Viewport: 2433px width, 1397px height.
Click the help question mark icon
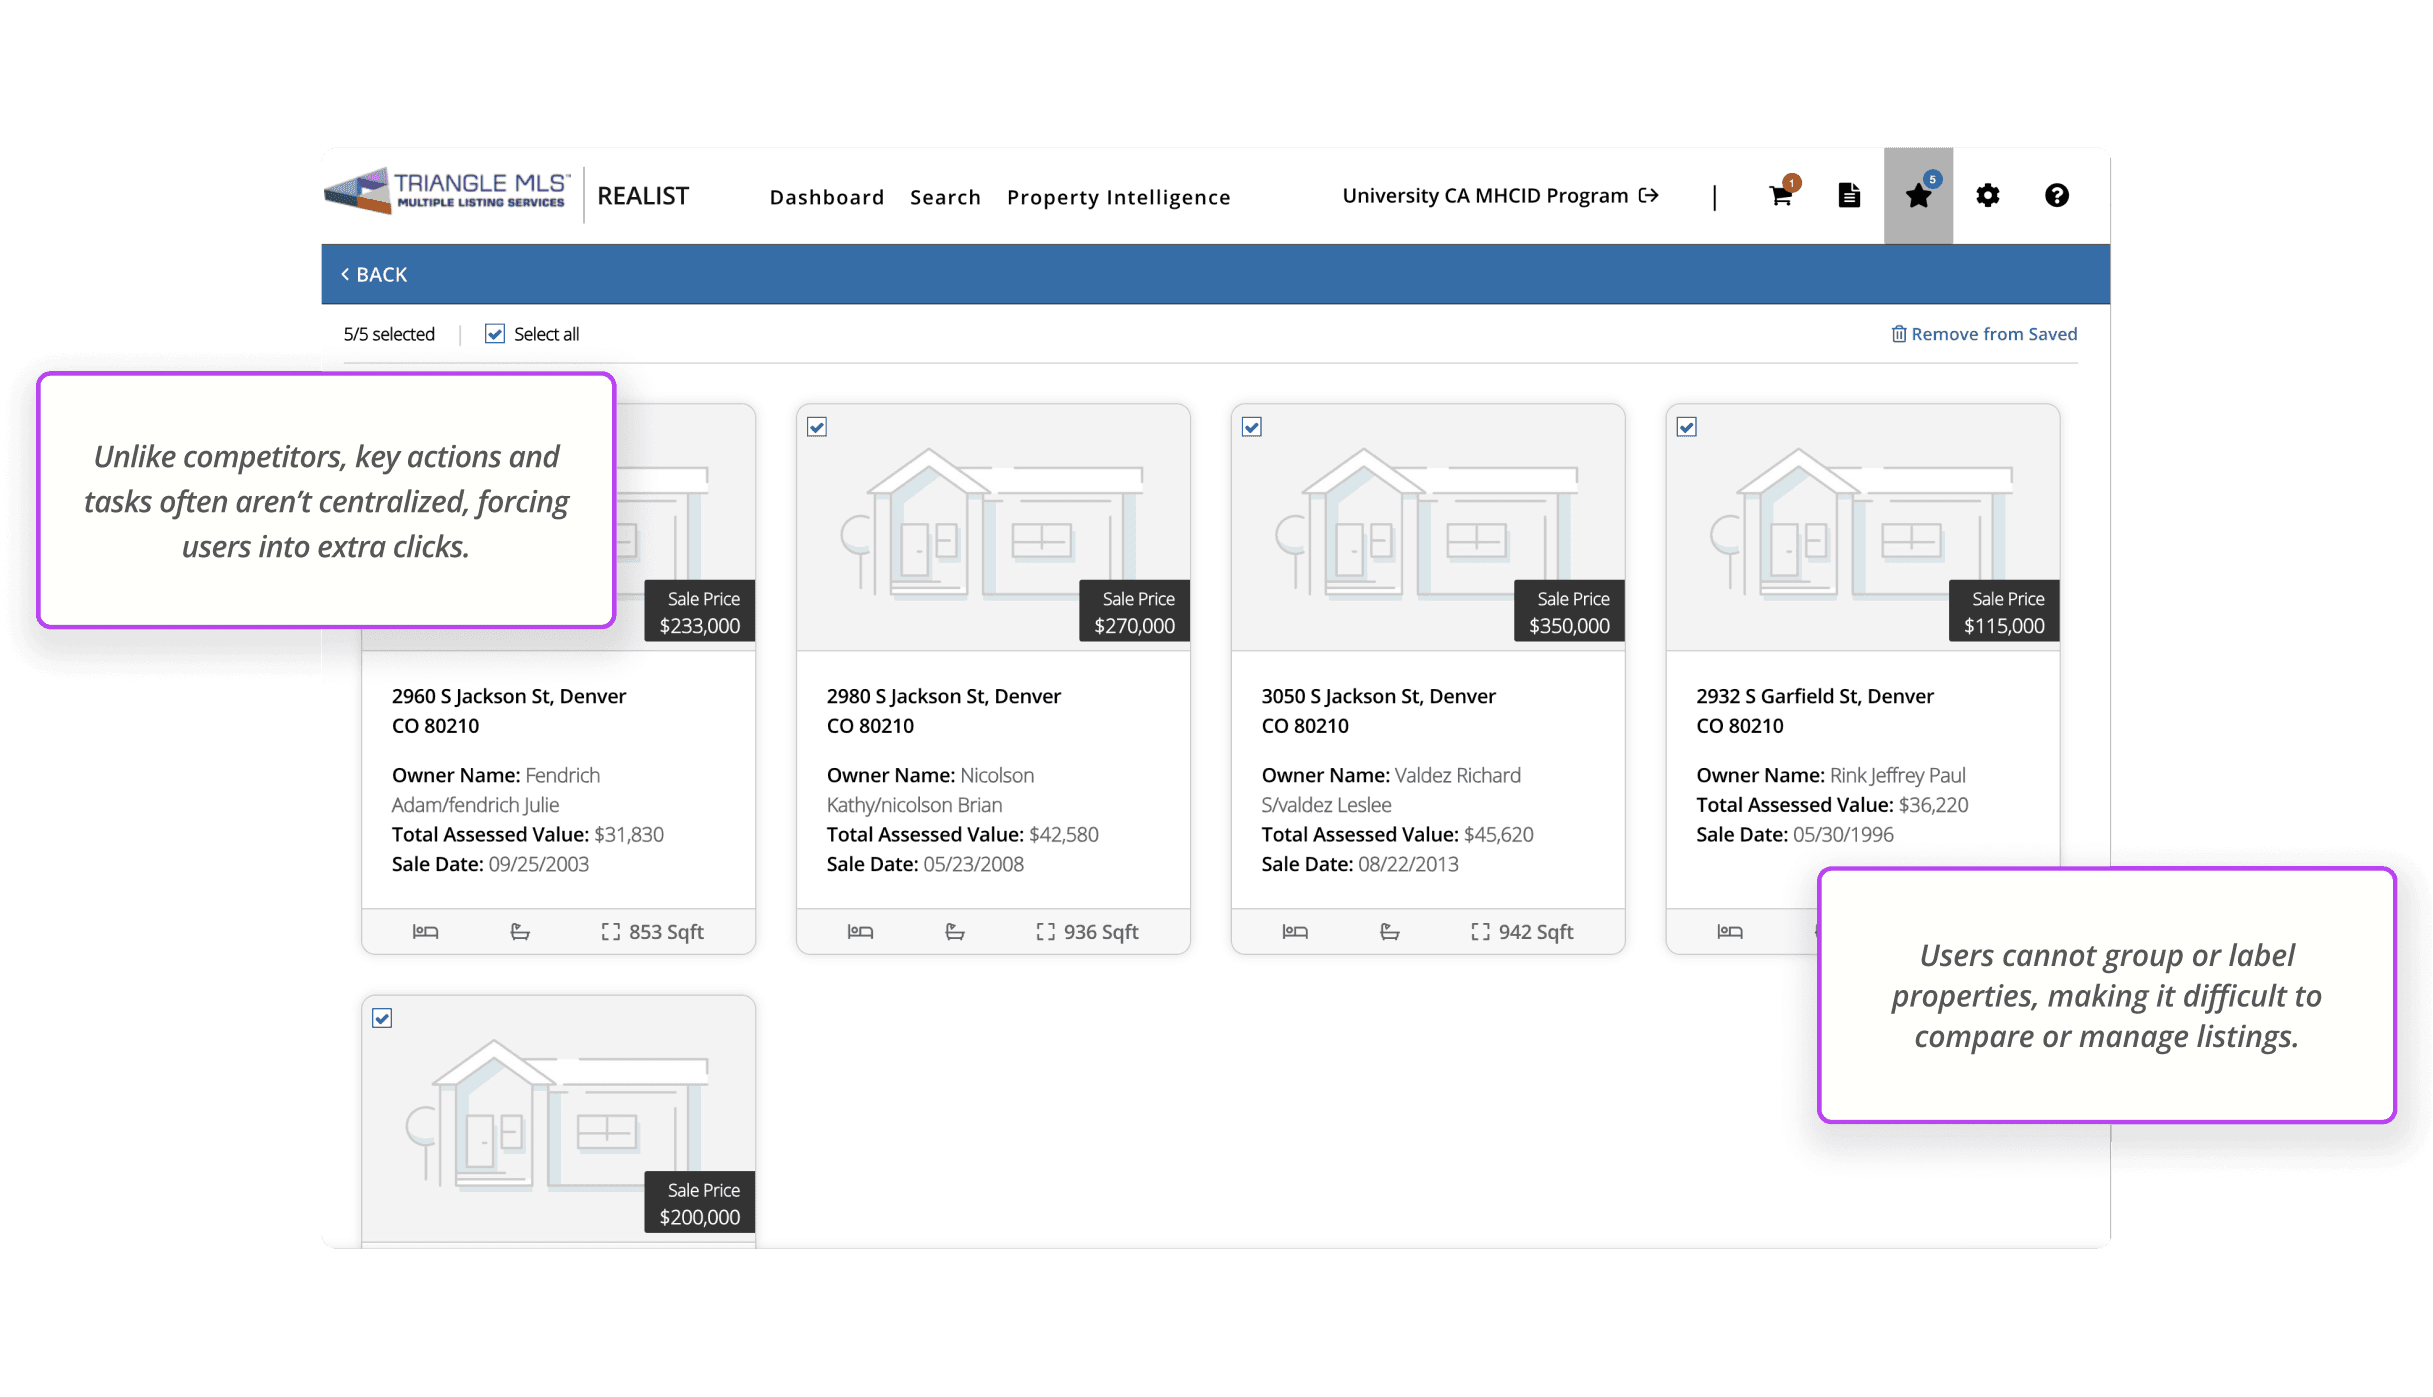pos(2056,196)
